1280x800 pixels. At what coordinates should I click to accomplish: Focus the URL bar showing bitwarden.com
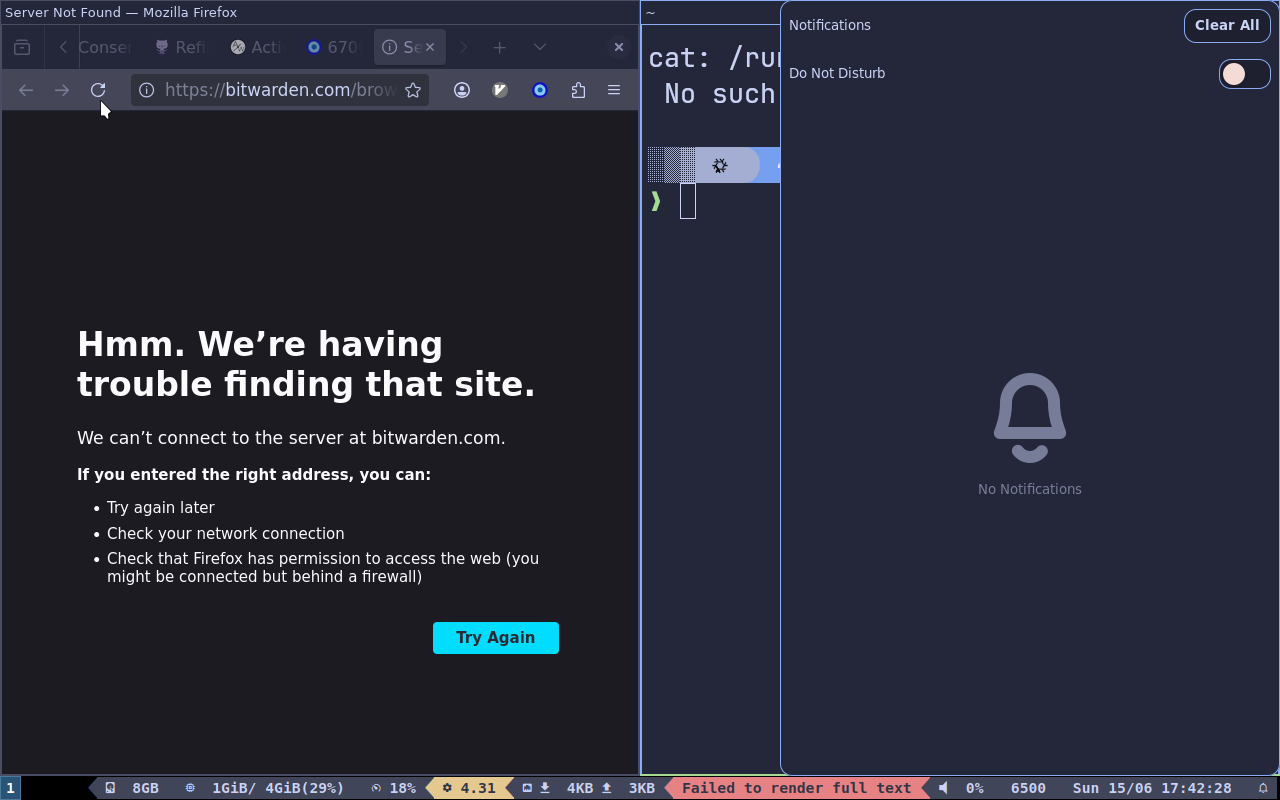[280, 90]
